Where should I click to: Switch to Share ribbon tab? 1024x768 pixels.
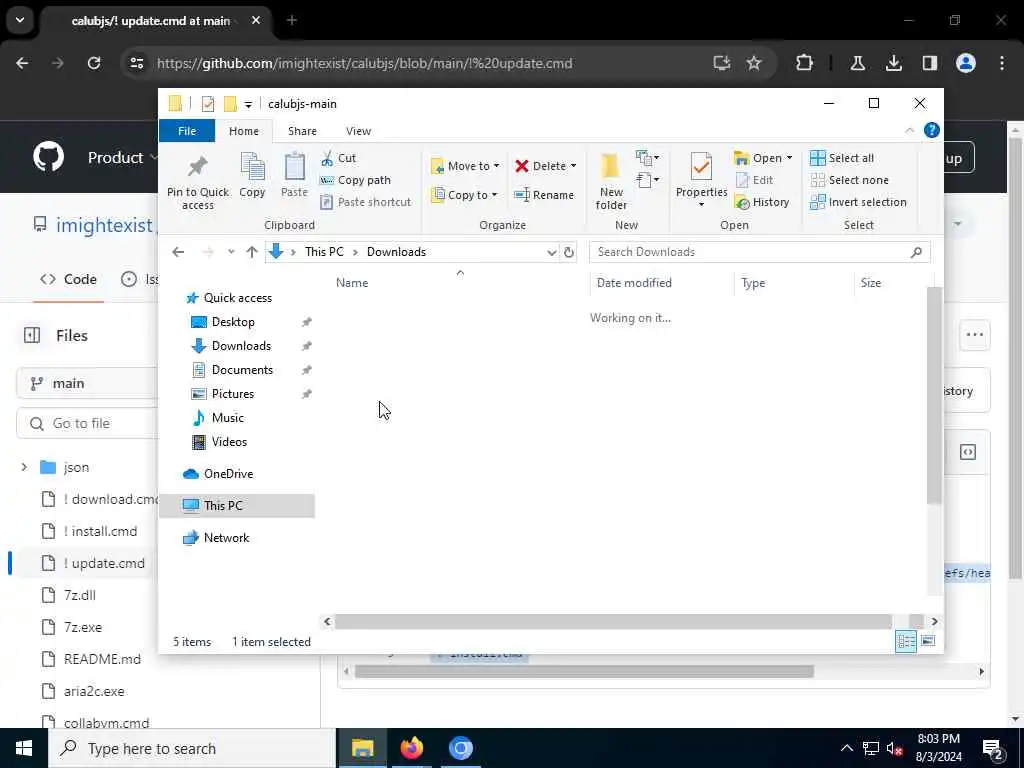click(x=302, y=131)
